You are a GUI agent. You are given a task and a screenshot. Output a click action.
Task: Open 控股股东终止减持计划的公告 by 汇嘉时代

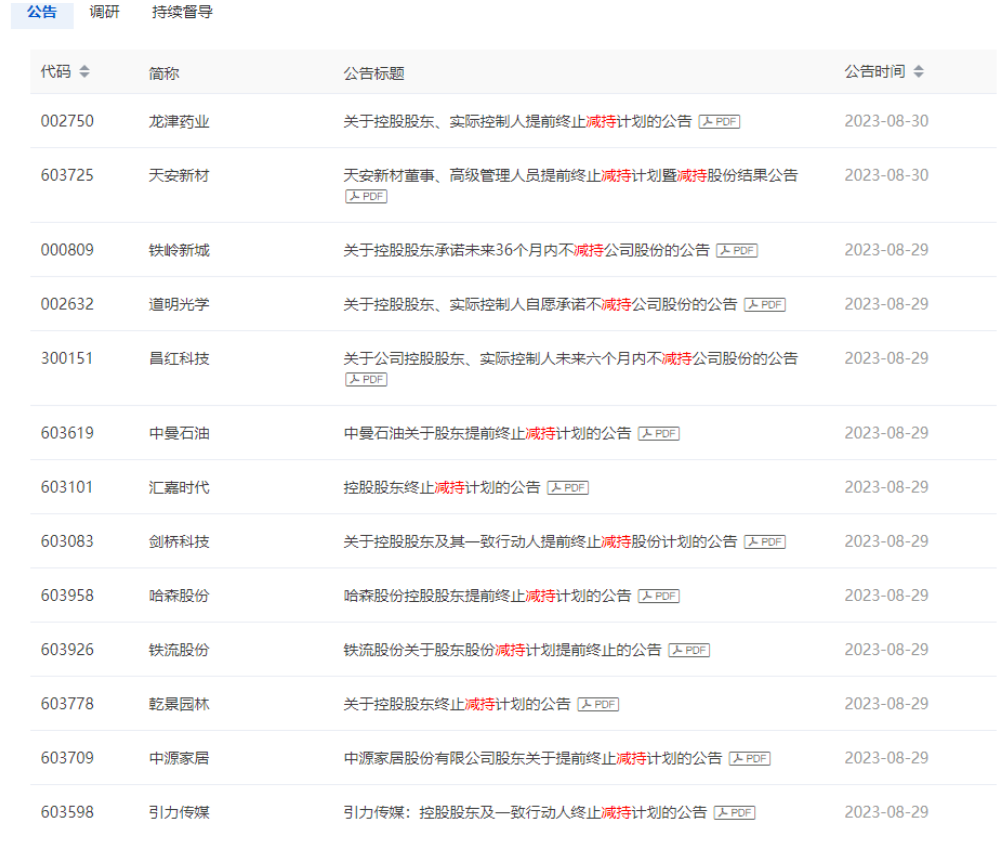(442, 488)
